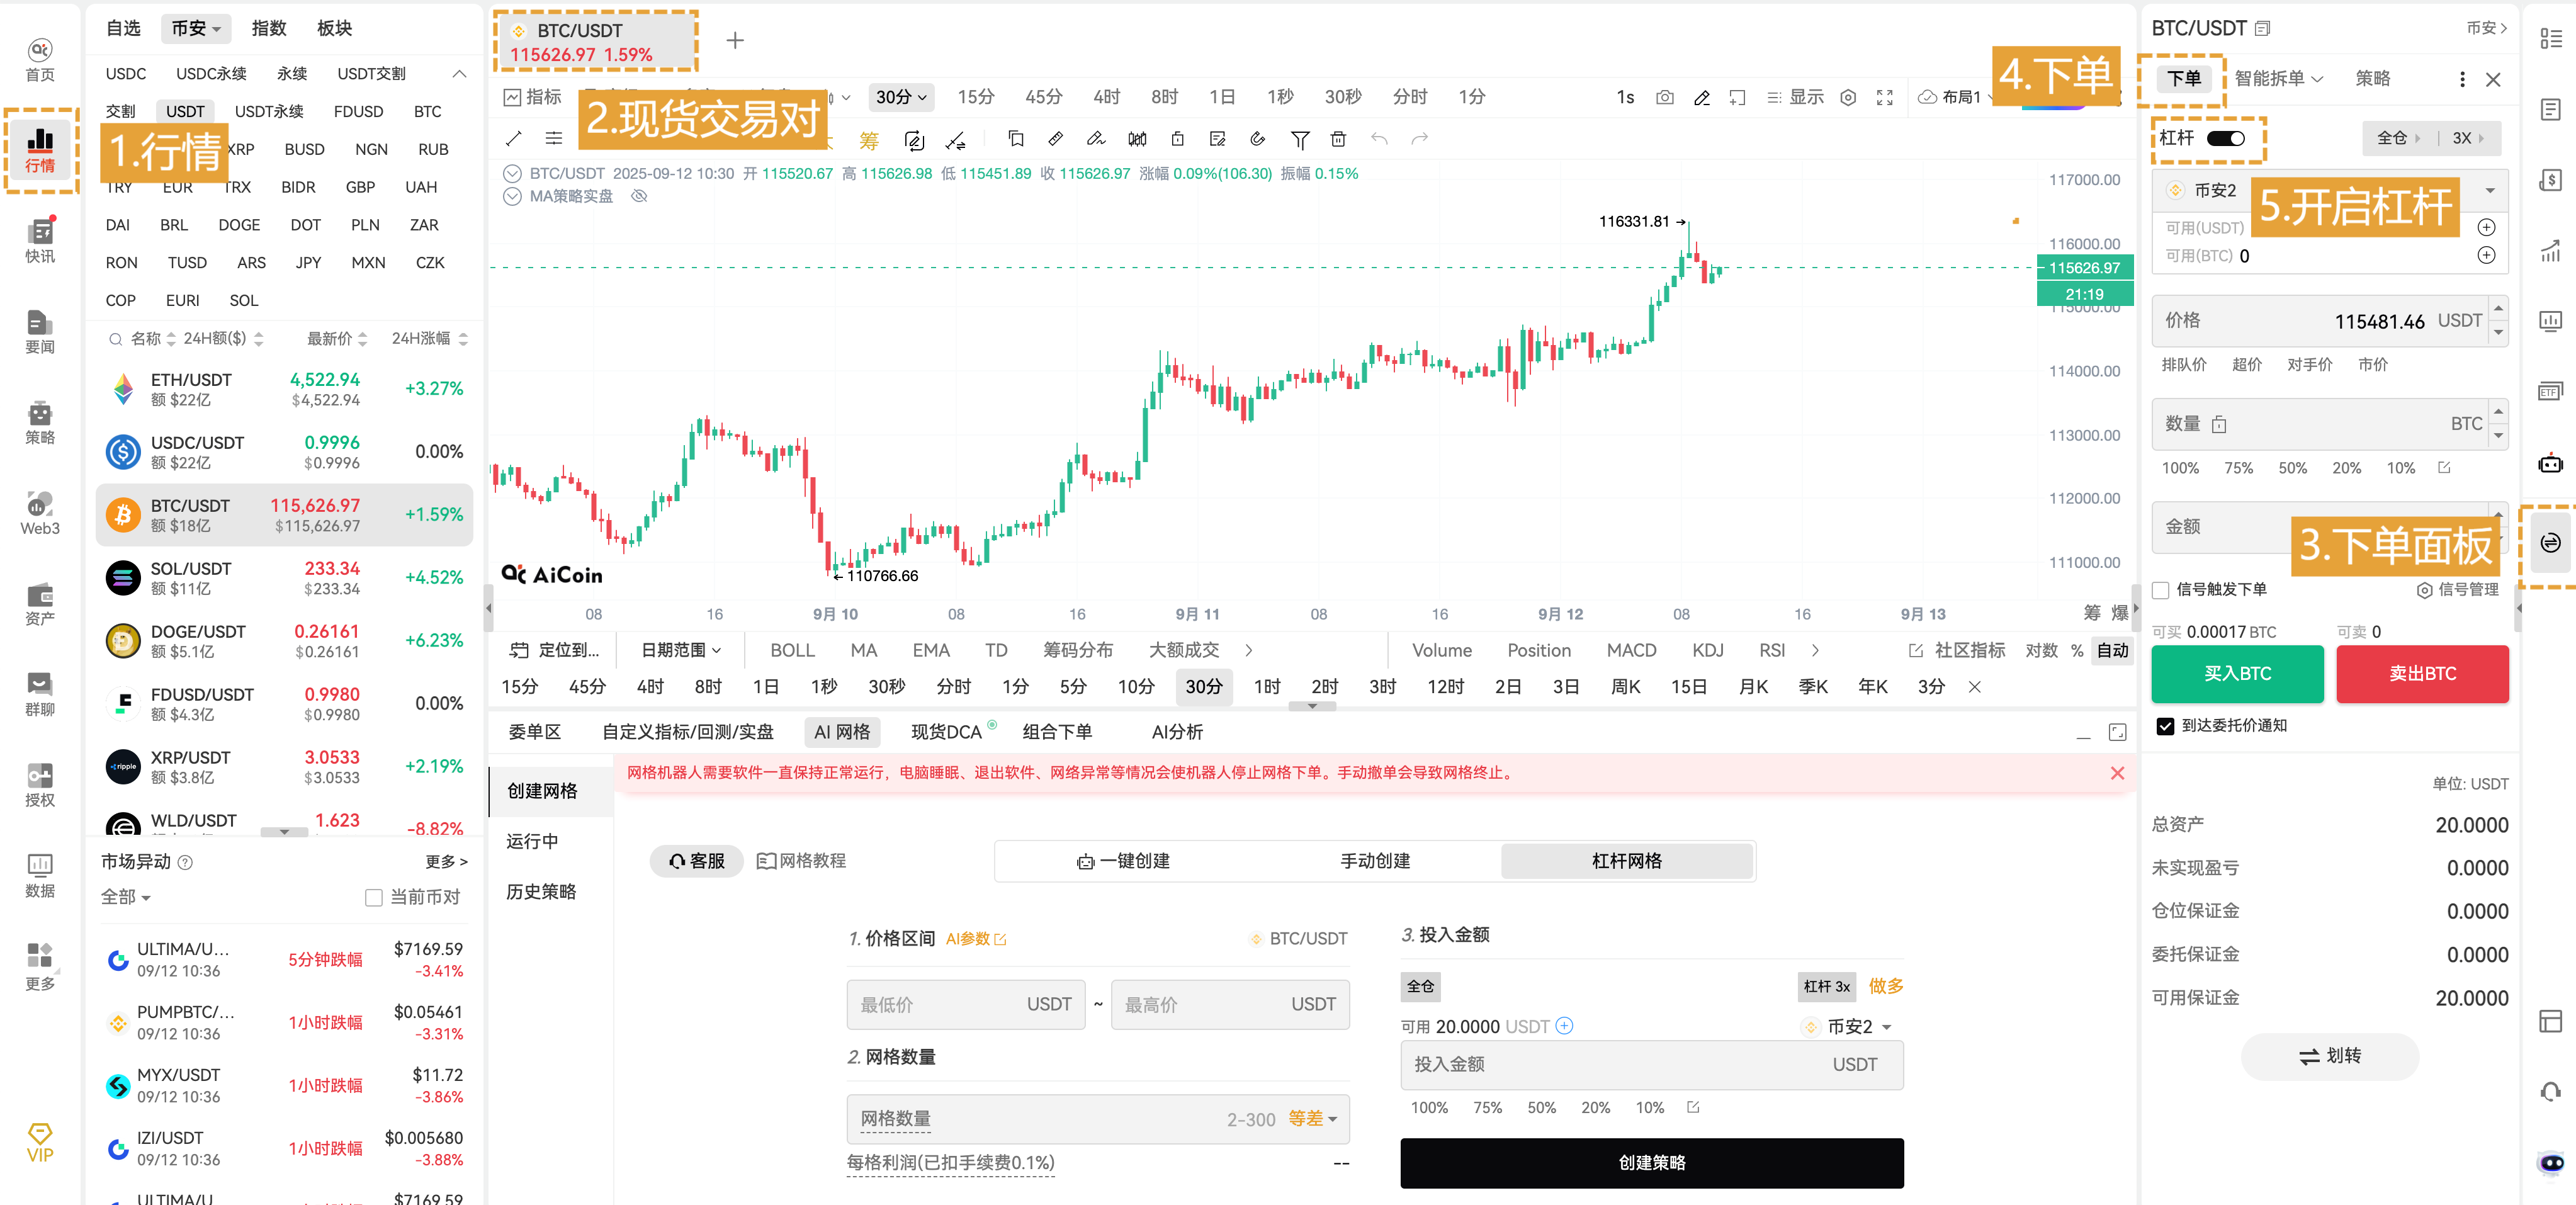This screenshot has height=1205, width=2576.
Task: Open the 快讯 news flash sidebar icon
Action: pyautogui.click(x=39, y=241)
